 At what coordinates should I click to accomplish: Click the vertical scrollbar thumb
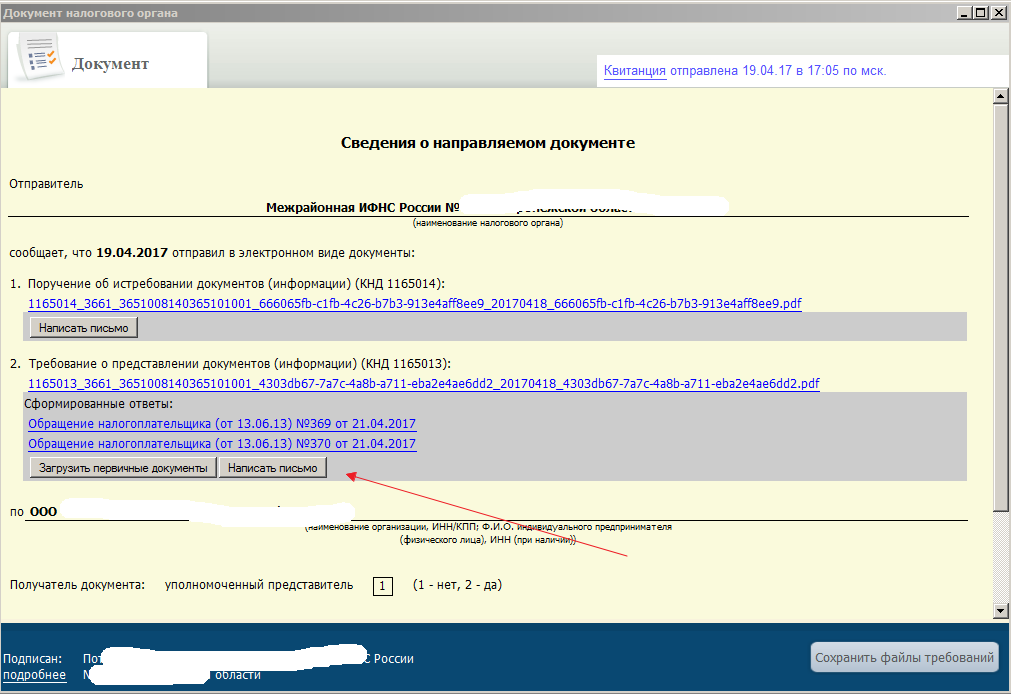998,300
